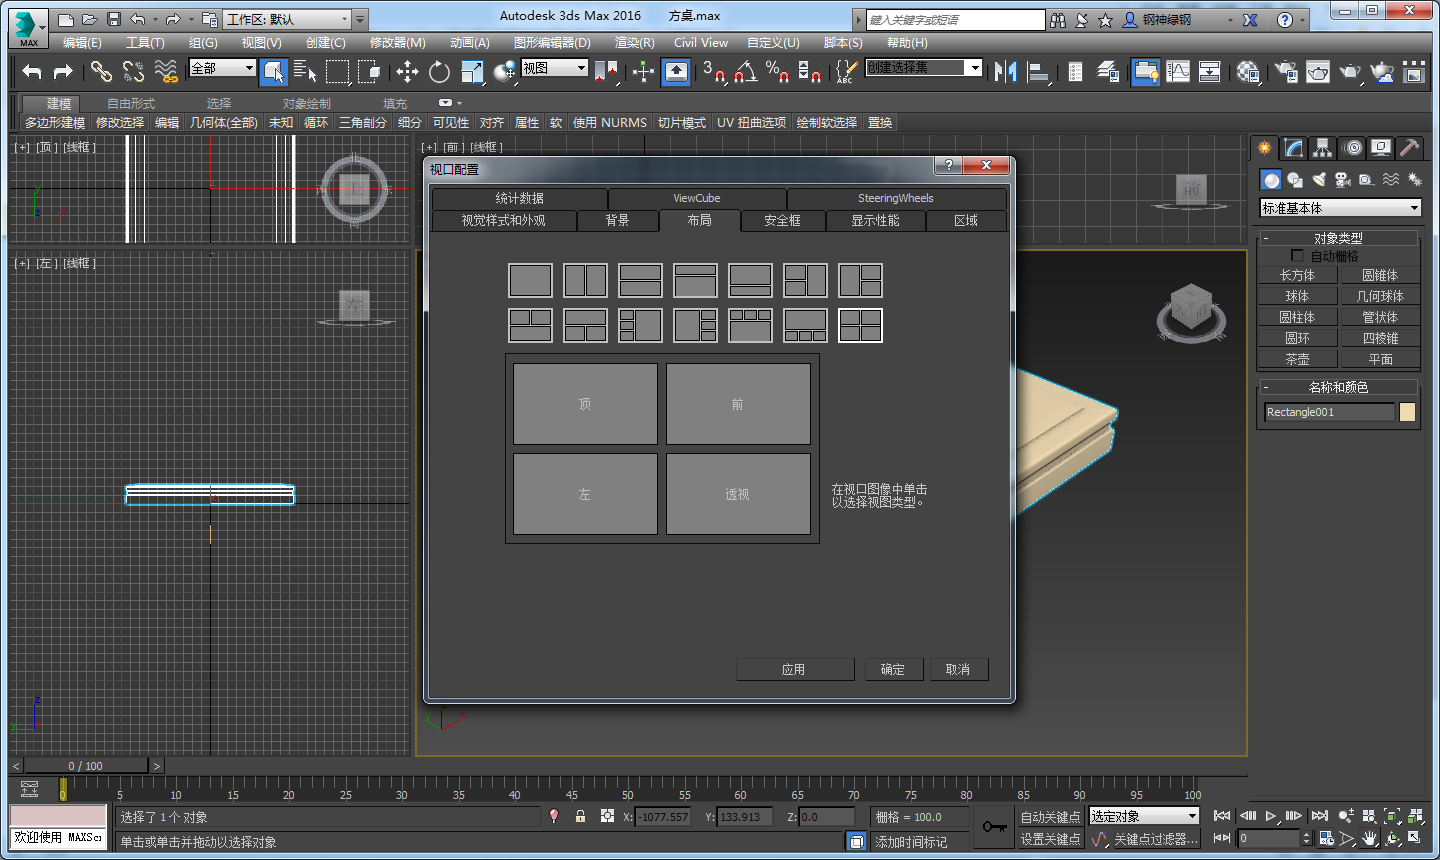Viewport: 1440px width, 860px height.
Task: Open the 渲染(R) menu
Action: point(634,43)
